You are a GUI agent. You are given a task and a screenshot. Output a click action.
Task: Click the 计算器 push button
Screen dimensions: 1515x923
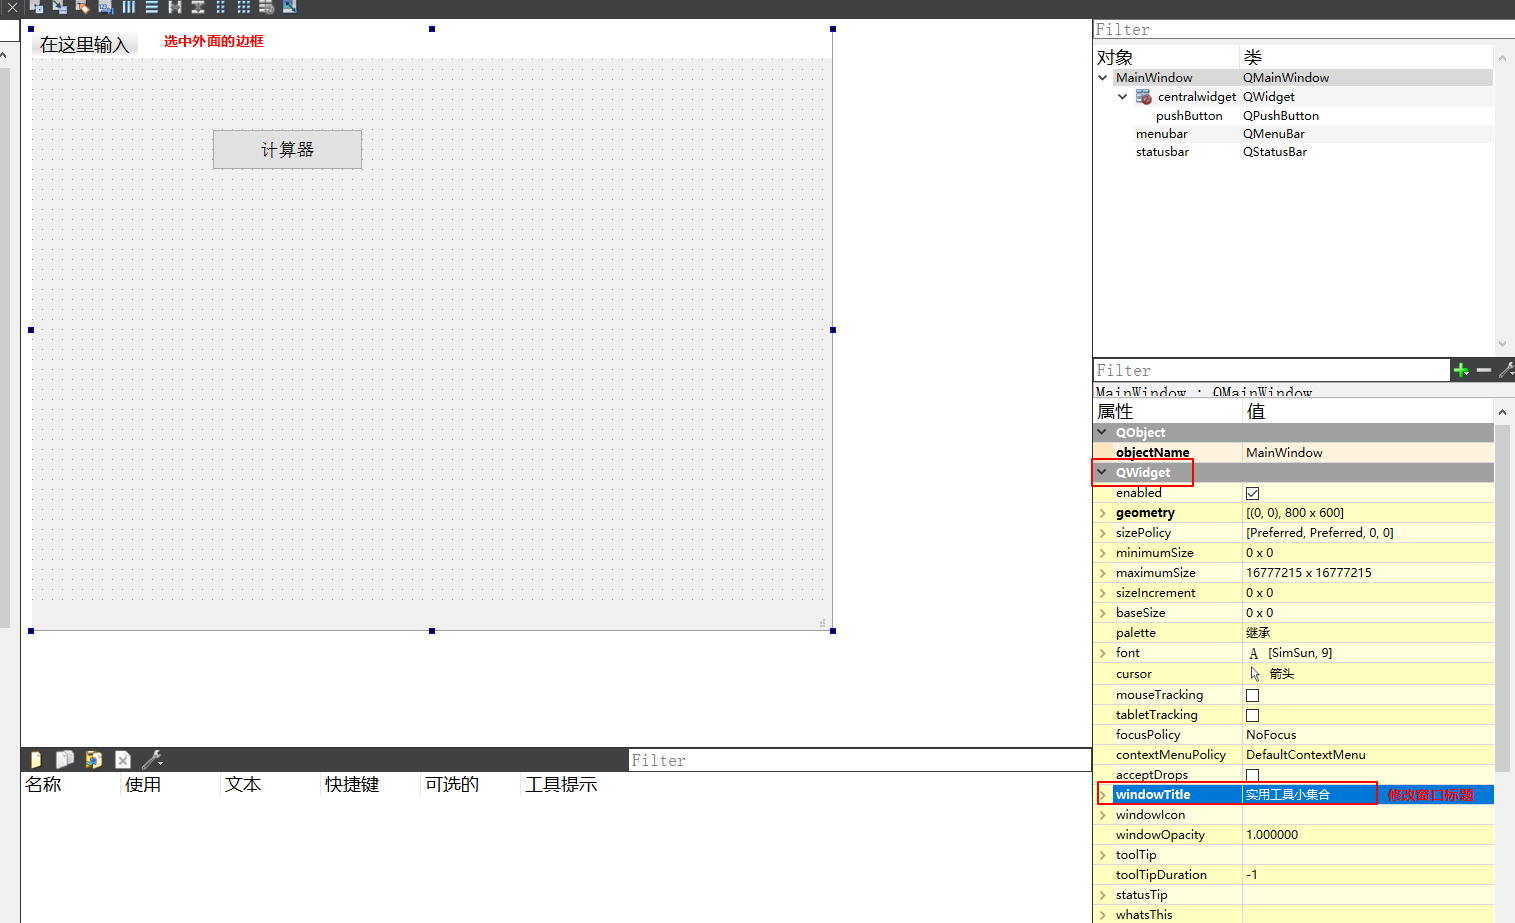pos(287,149)
